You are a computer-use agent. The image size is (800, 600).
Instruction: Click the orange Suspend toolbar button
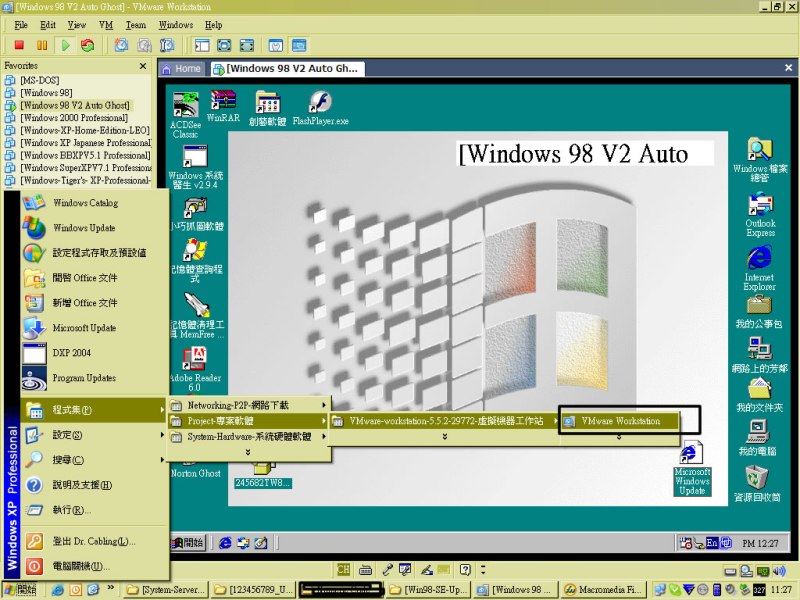(x=42, y=45)
